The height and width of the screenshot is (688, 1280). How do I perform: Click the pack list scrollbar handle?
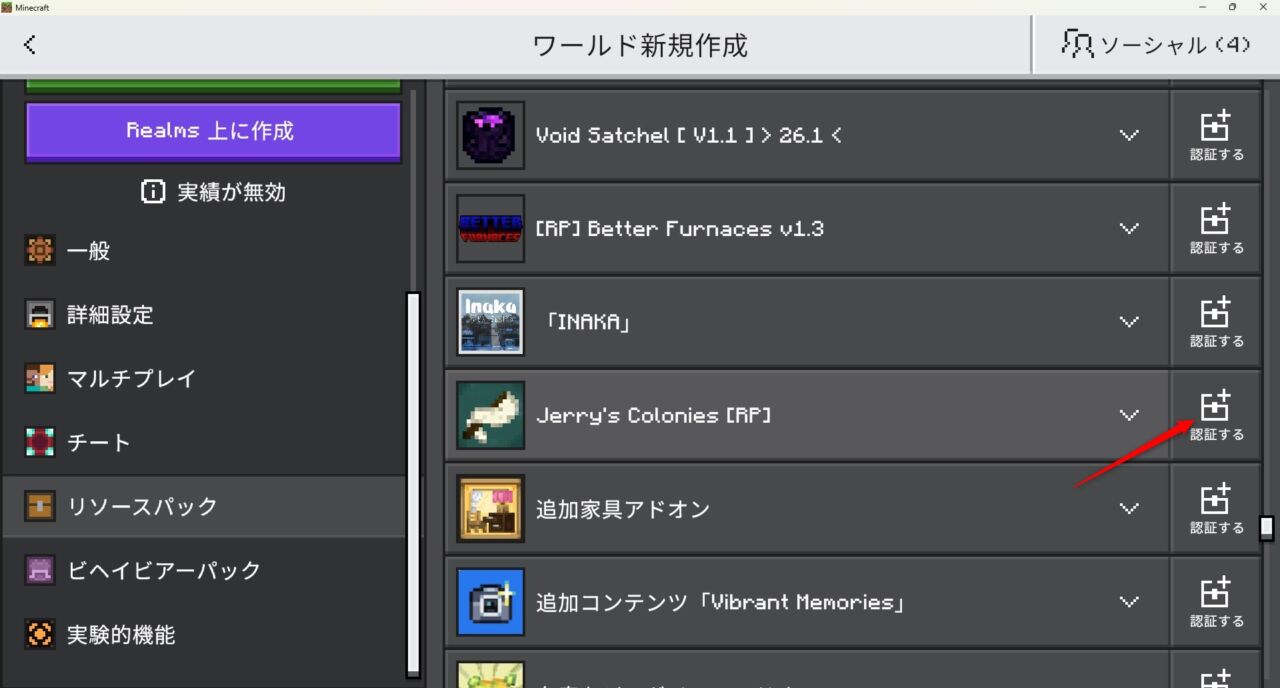pos(1267,528)
